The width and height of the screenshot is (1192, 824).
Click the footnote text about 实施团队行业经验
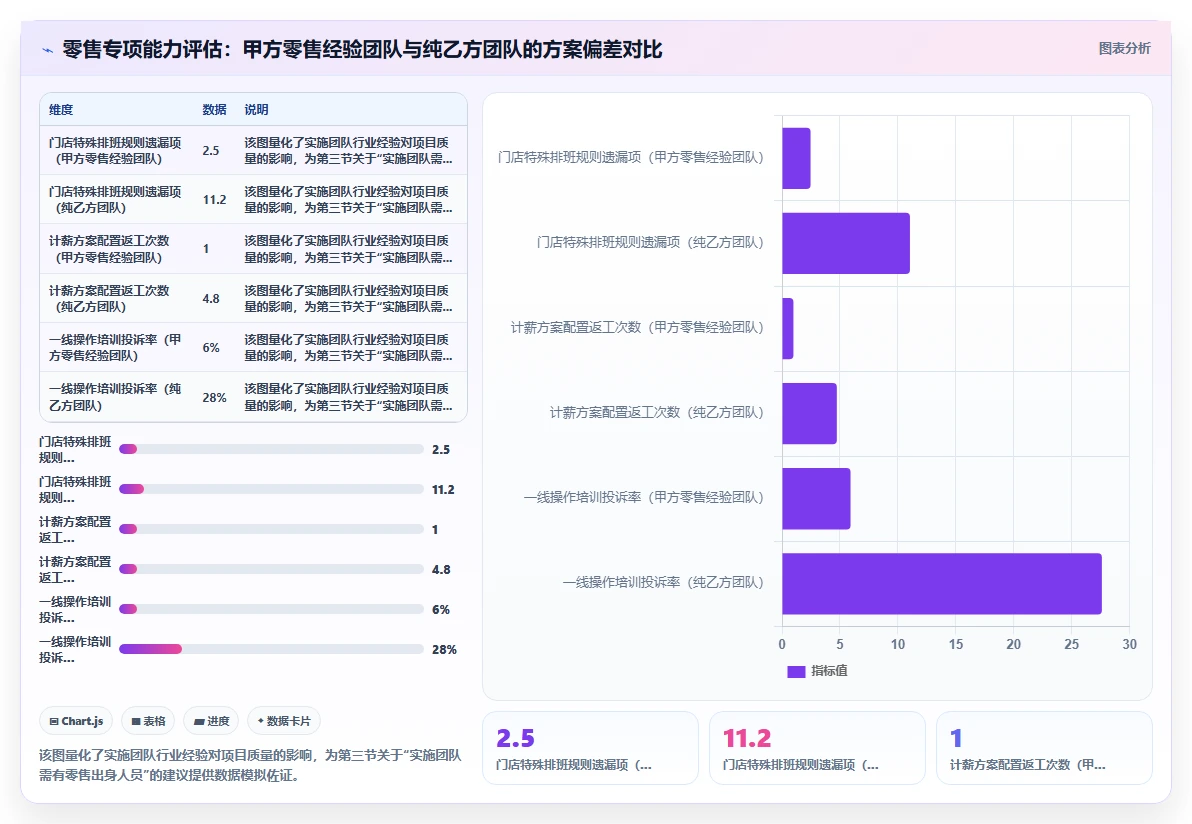250,765
